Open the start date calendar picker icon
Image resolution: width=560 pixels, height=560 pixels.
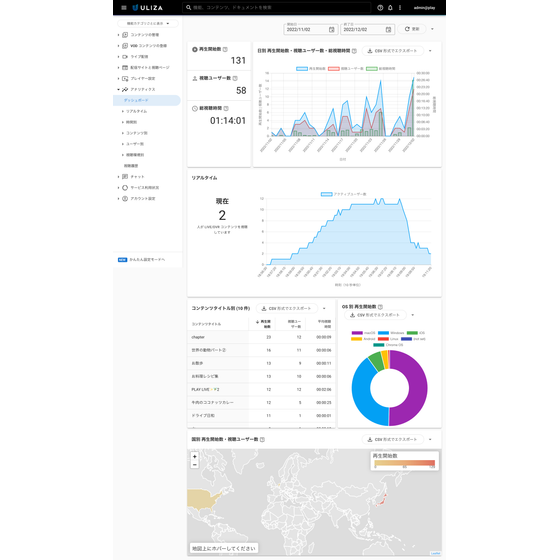pos(331,30)
